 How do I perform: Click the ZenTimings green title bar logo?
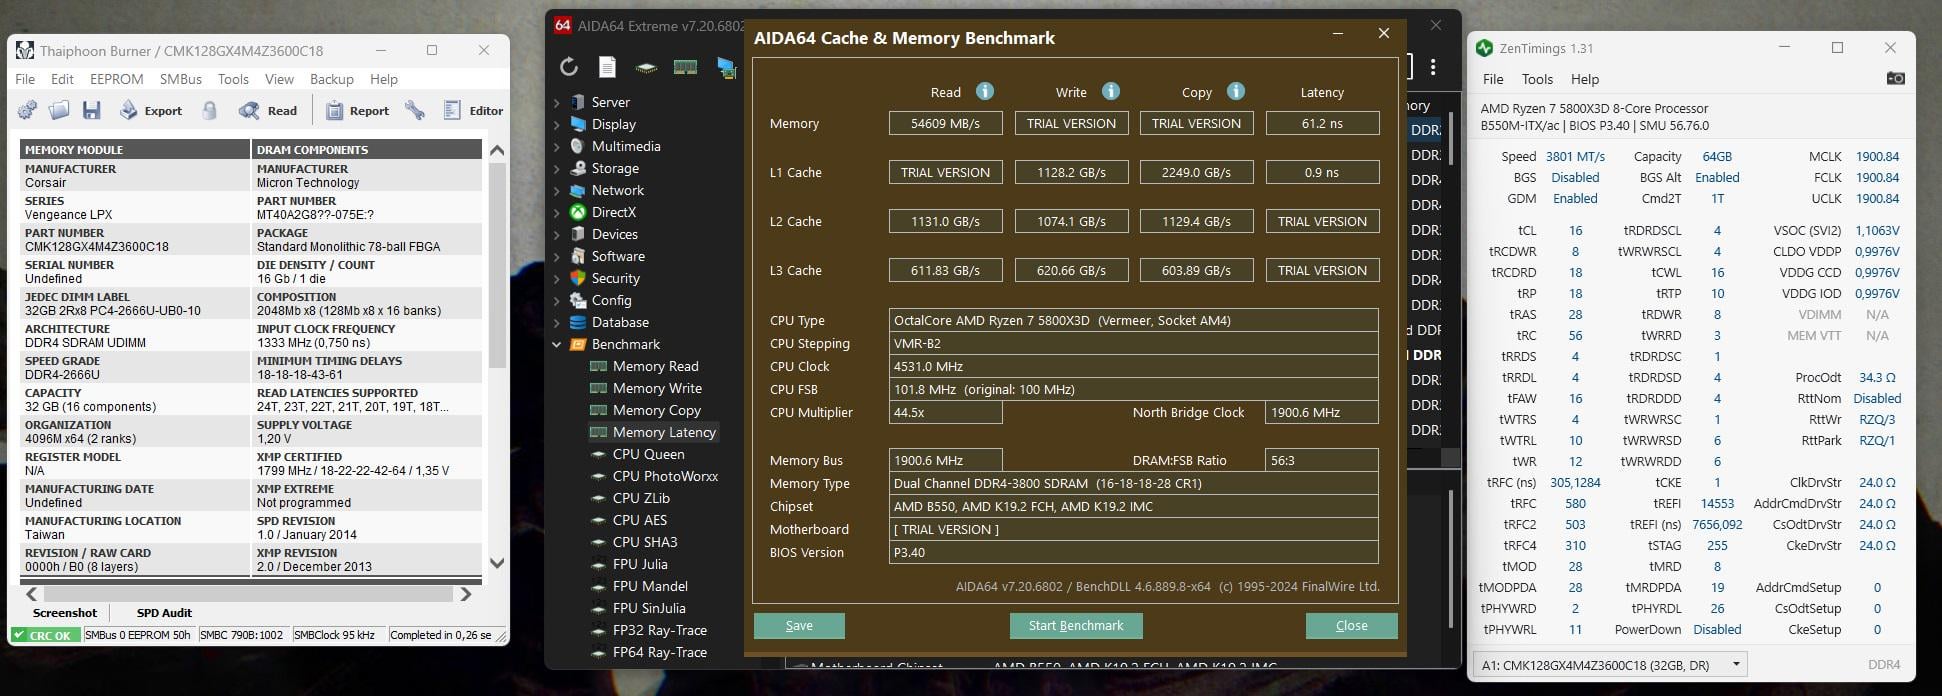point(1484,48)
